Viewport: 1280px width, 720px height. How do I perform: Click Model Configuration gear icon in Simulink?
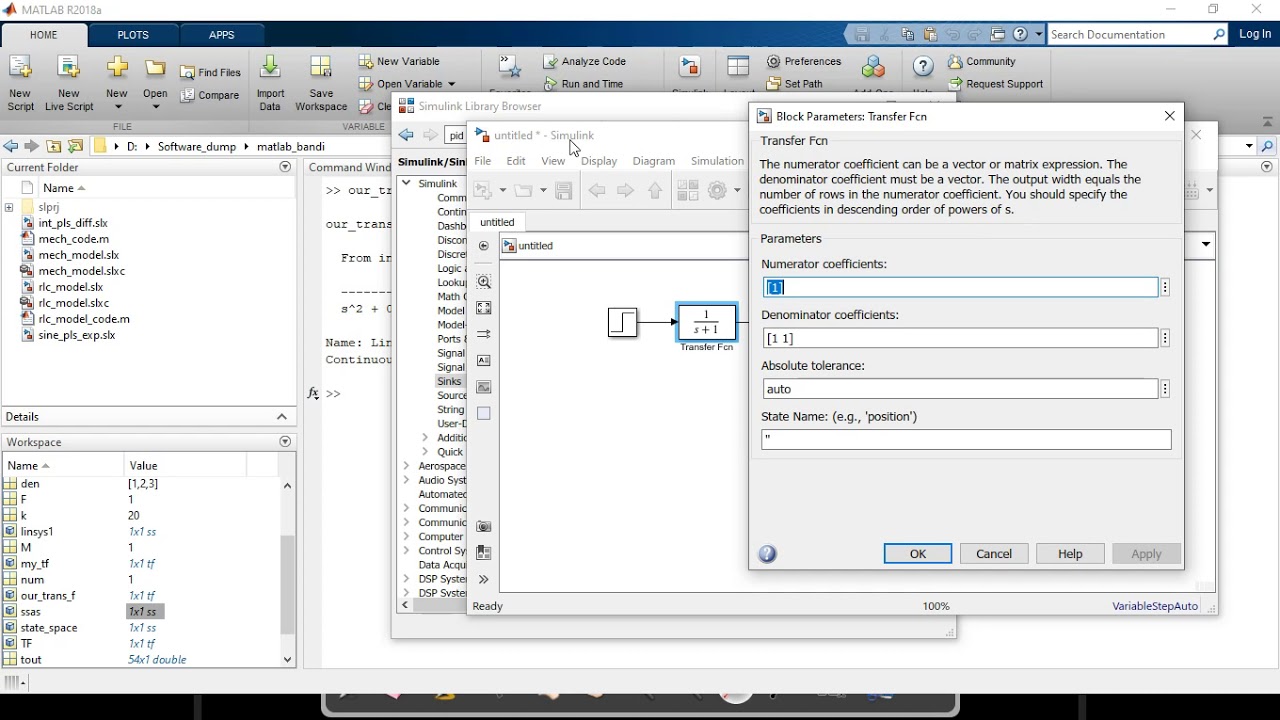click(x=717, y=190)
